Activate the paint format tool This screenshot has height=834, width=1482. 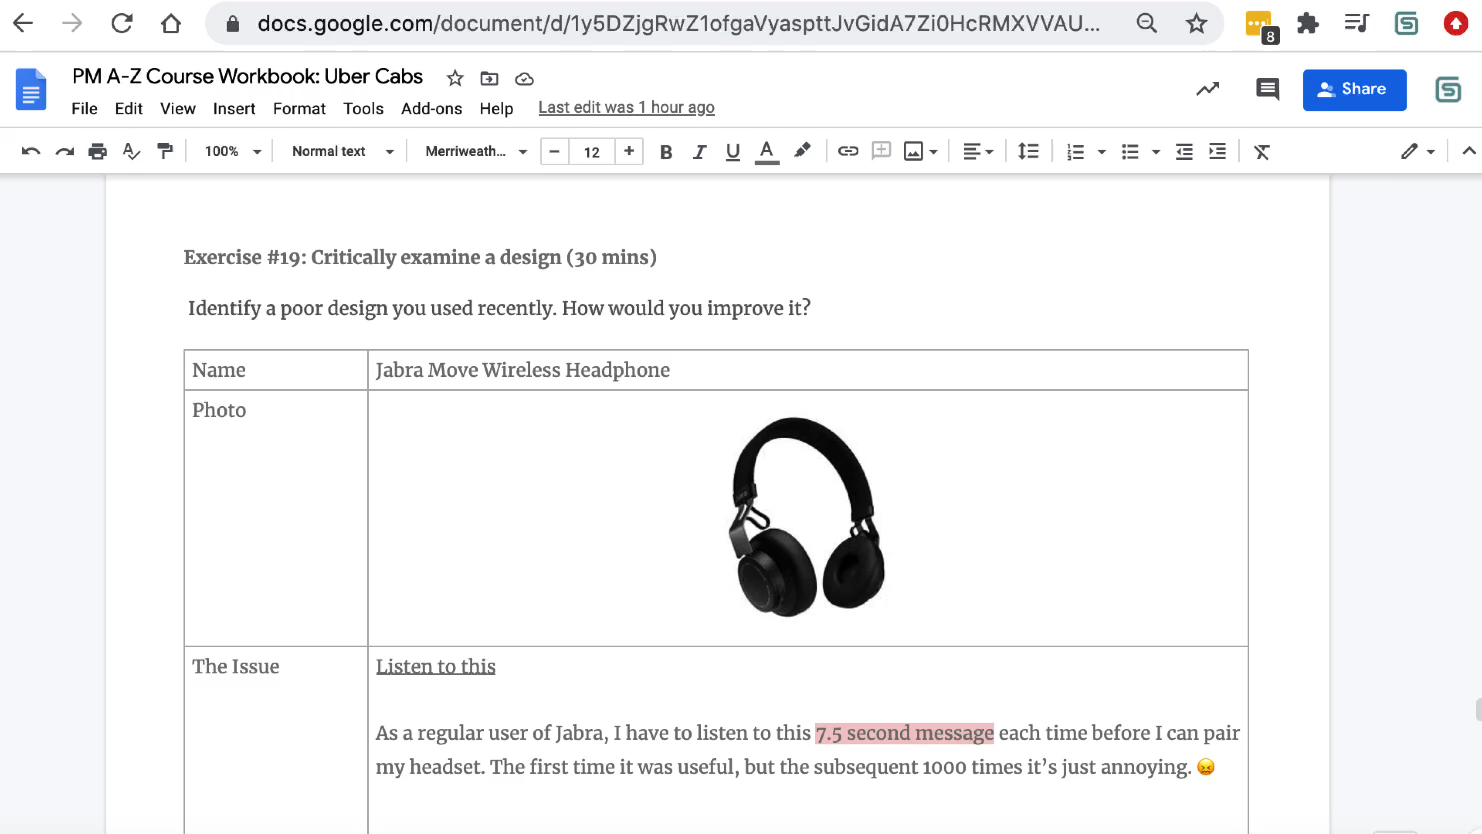(x=165, y=151)
